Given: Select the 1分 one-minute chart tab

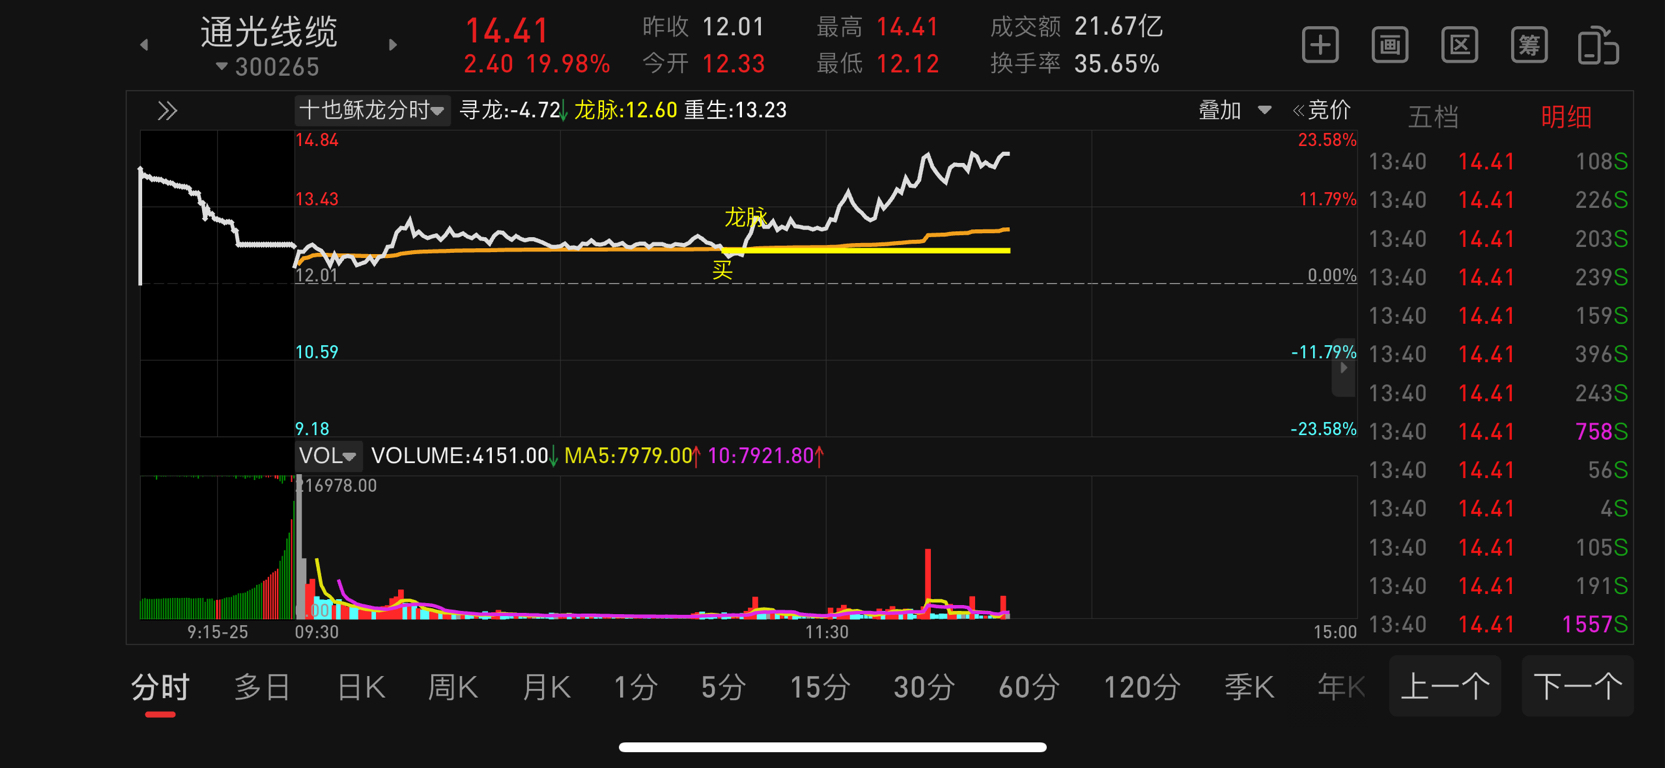Looking at the screenshot, I should pyautogui.click(x=636, y=687).
